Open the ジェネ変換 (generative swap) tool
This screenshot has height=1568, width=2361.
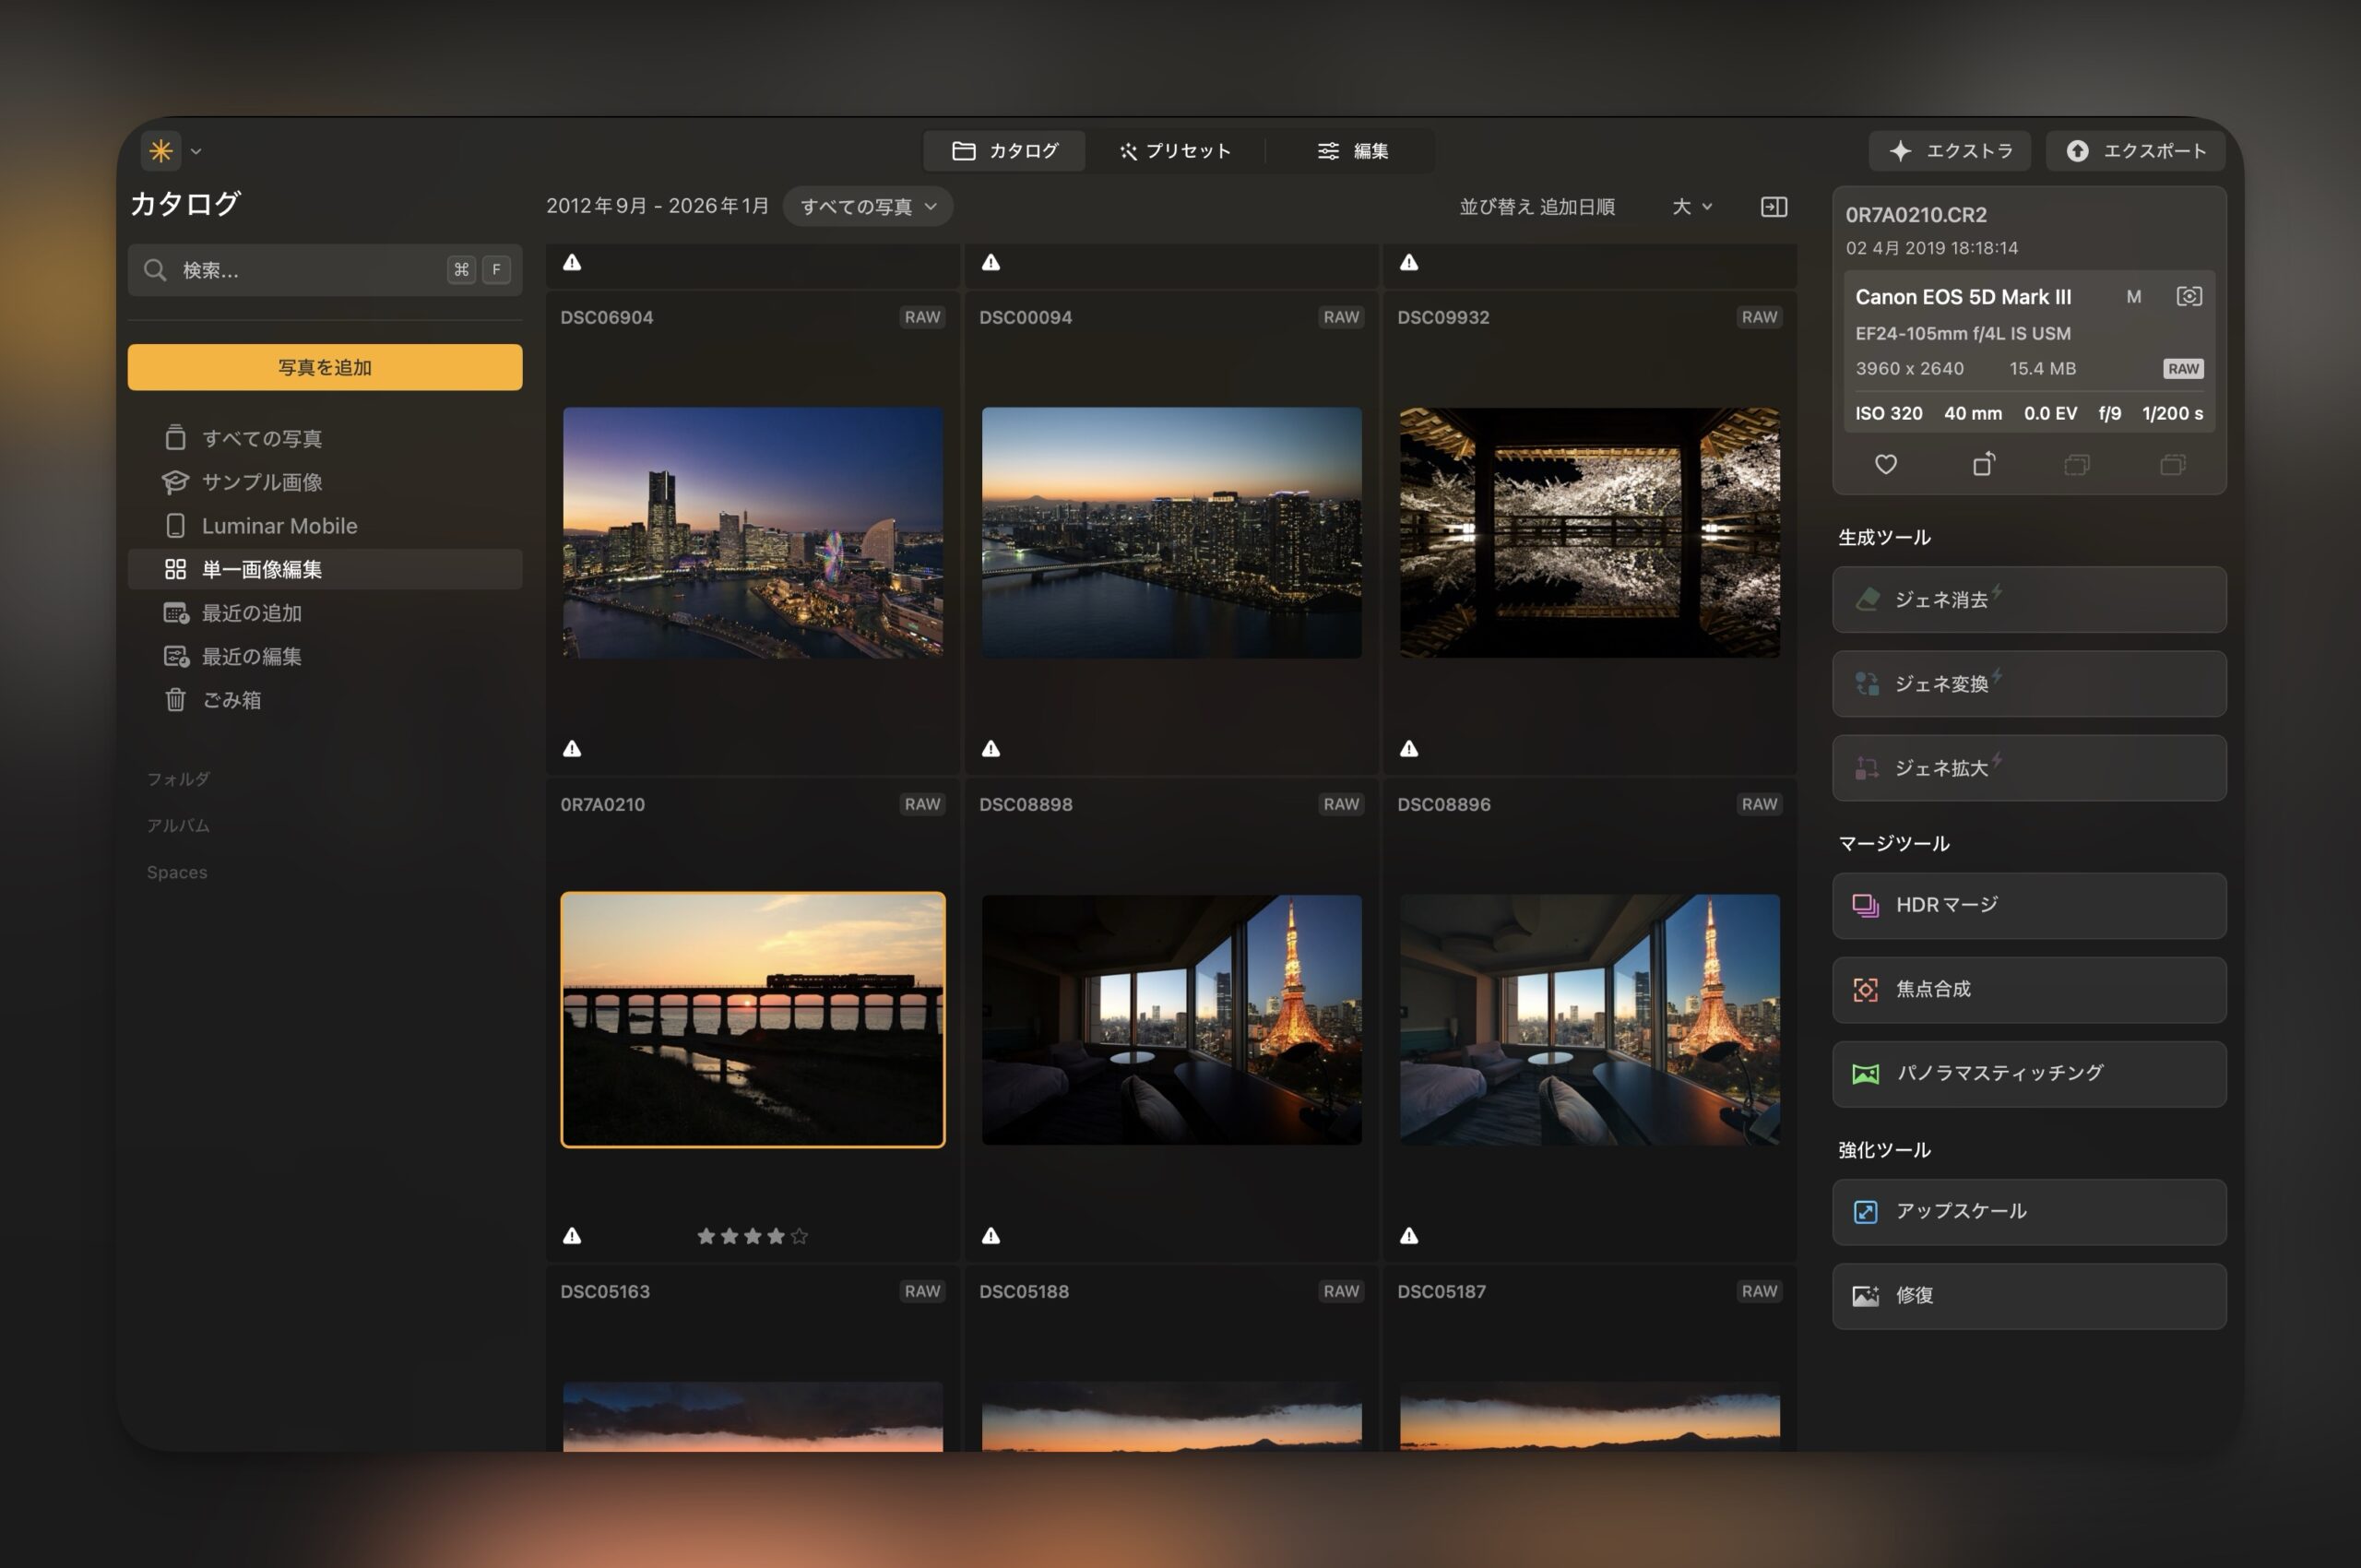[2027, 684]
